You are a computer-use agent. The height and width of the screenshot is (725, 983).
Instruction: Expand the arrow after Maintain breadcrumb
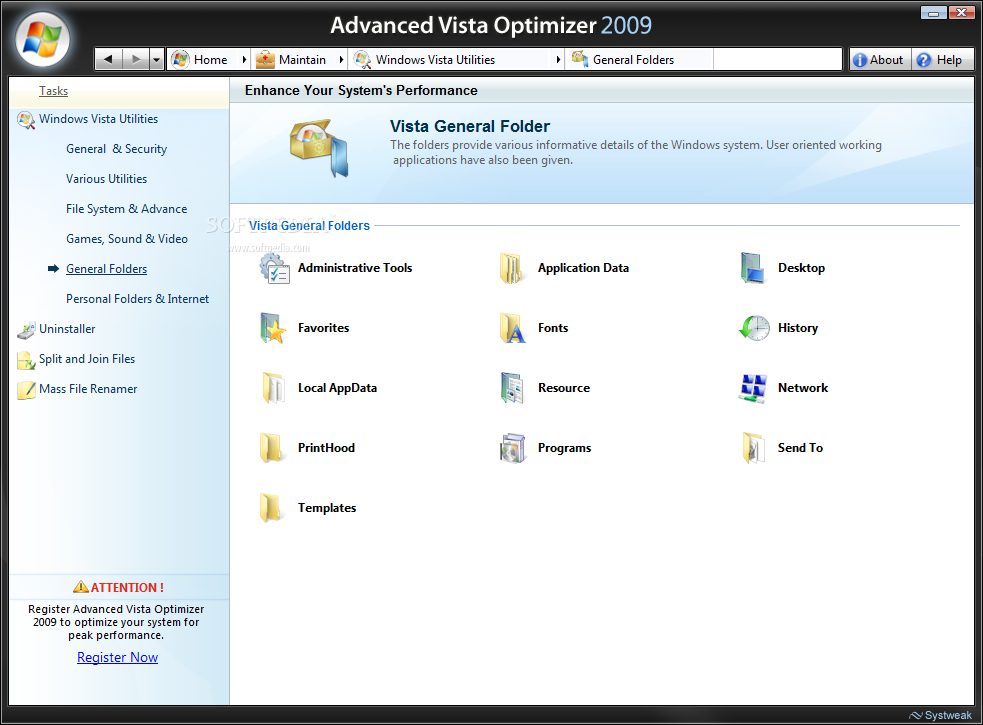click(341, 60)
